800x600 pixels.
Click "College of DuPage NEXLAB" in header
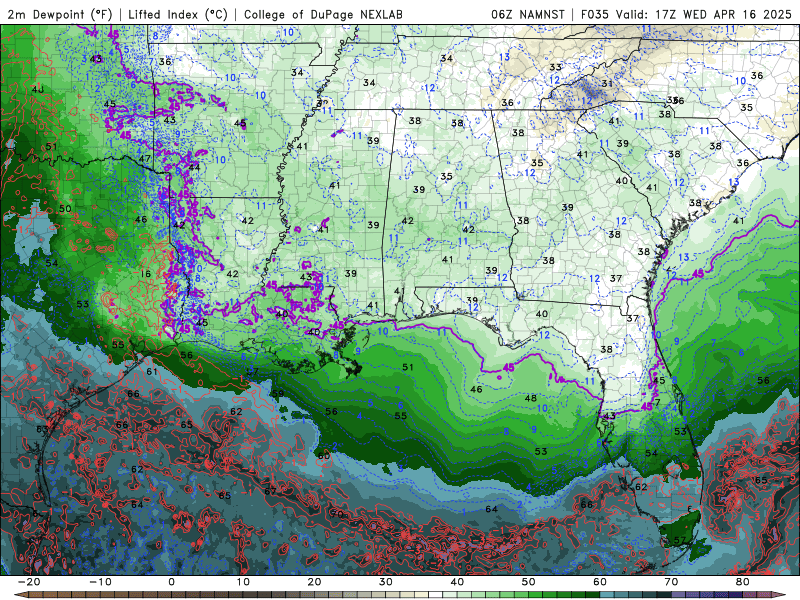323,14
